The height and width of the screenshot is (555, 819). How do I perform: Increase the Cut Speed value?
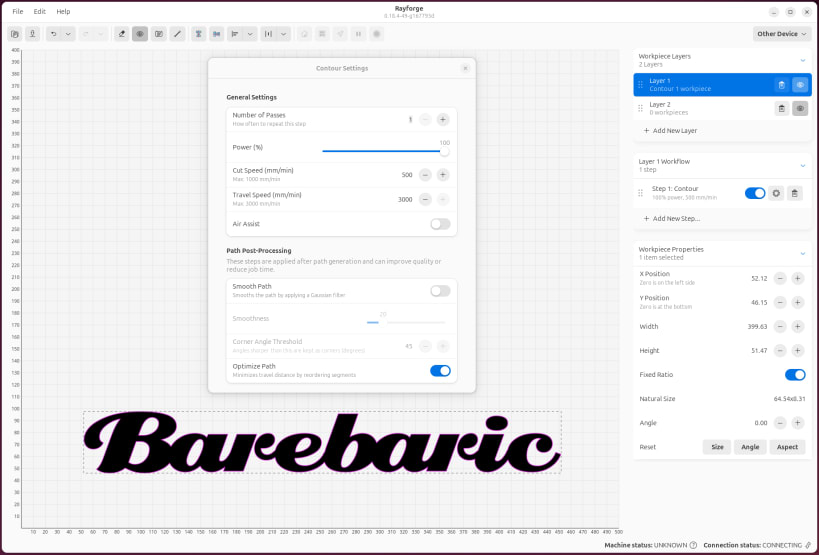[x=443, y=175]
